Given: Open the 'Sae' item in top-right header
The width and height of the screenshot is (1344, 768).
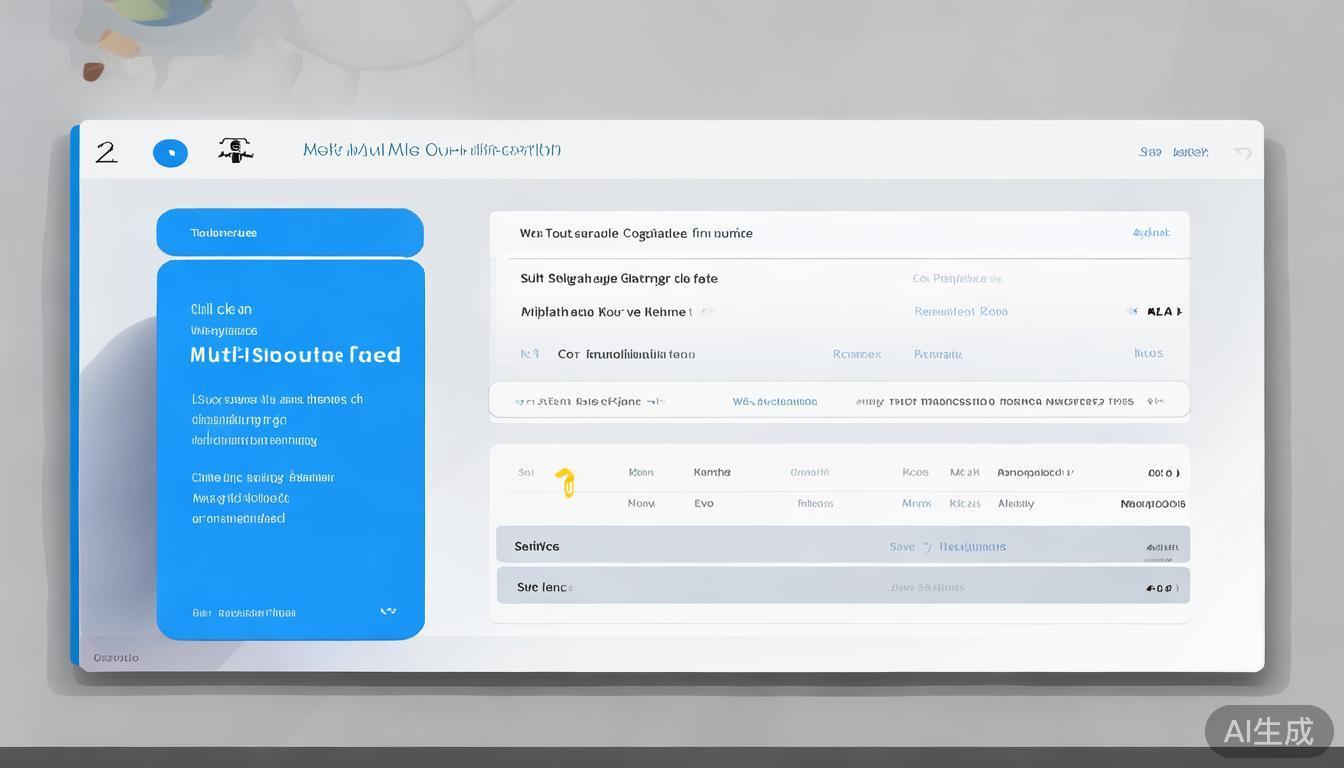Looking at the screenshot, I should [1150, 152].
